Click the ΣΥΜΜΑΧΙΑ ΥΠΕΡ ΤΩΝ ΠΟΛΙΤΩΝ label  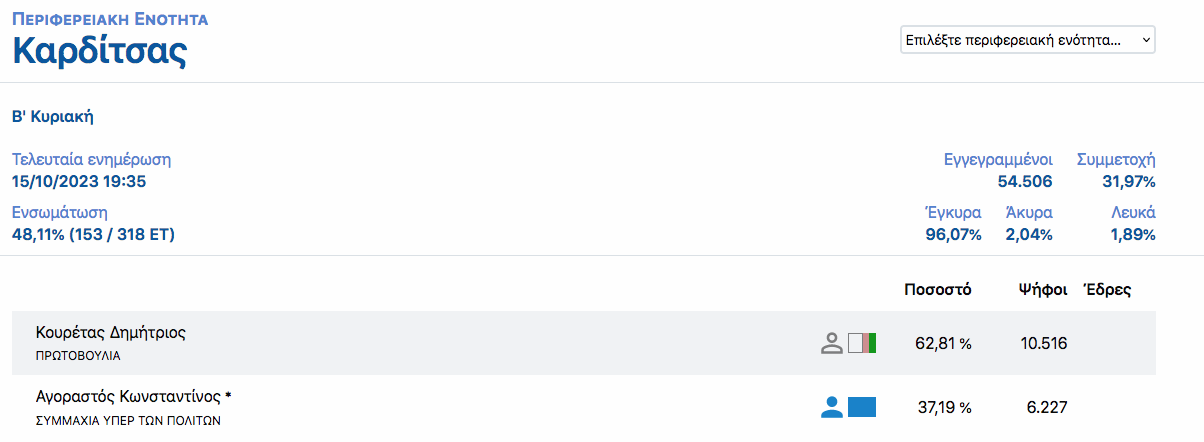pos(128,420)
